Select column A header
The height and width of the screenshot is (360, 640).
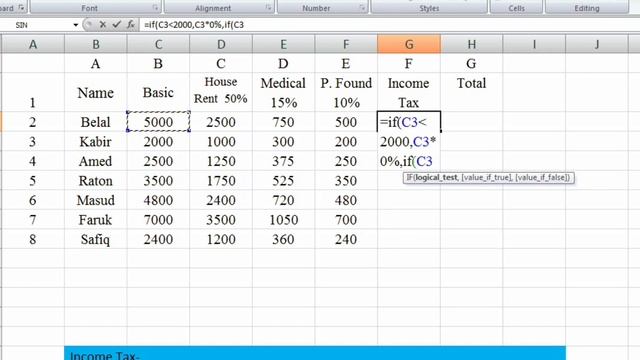tap(33, 44)
